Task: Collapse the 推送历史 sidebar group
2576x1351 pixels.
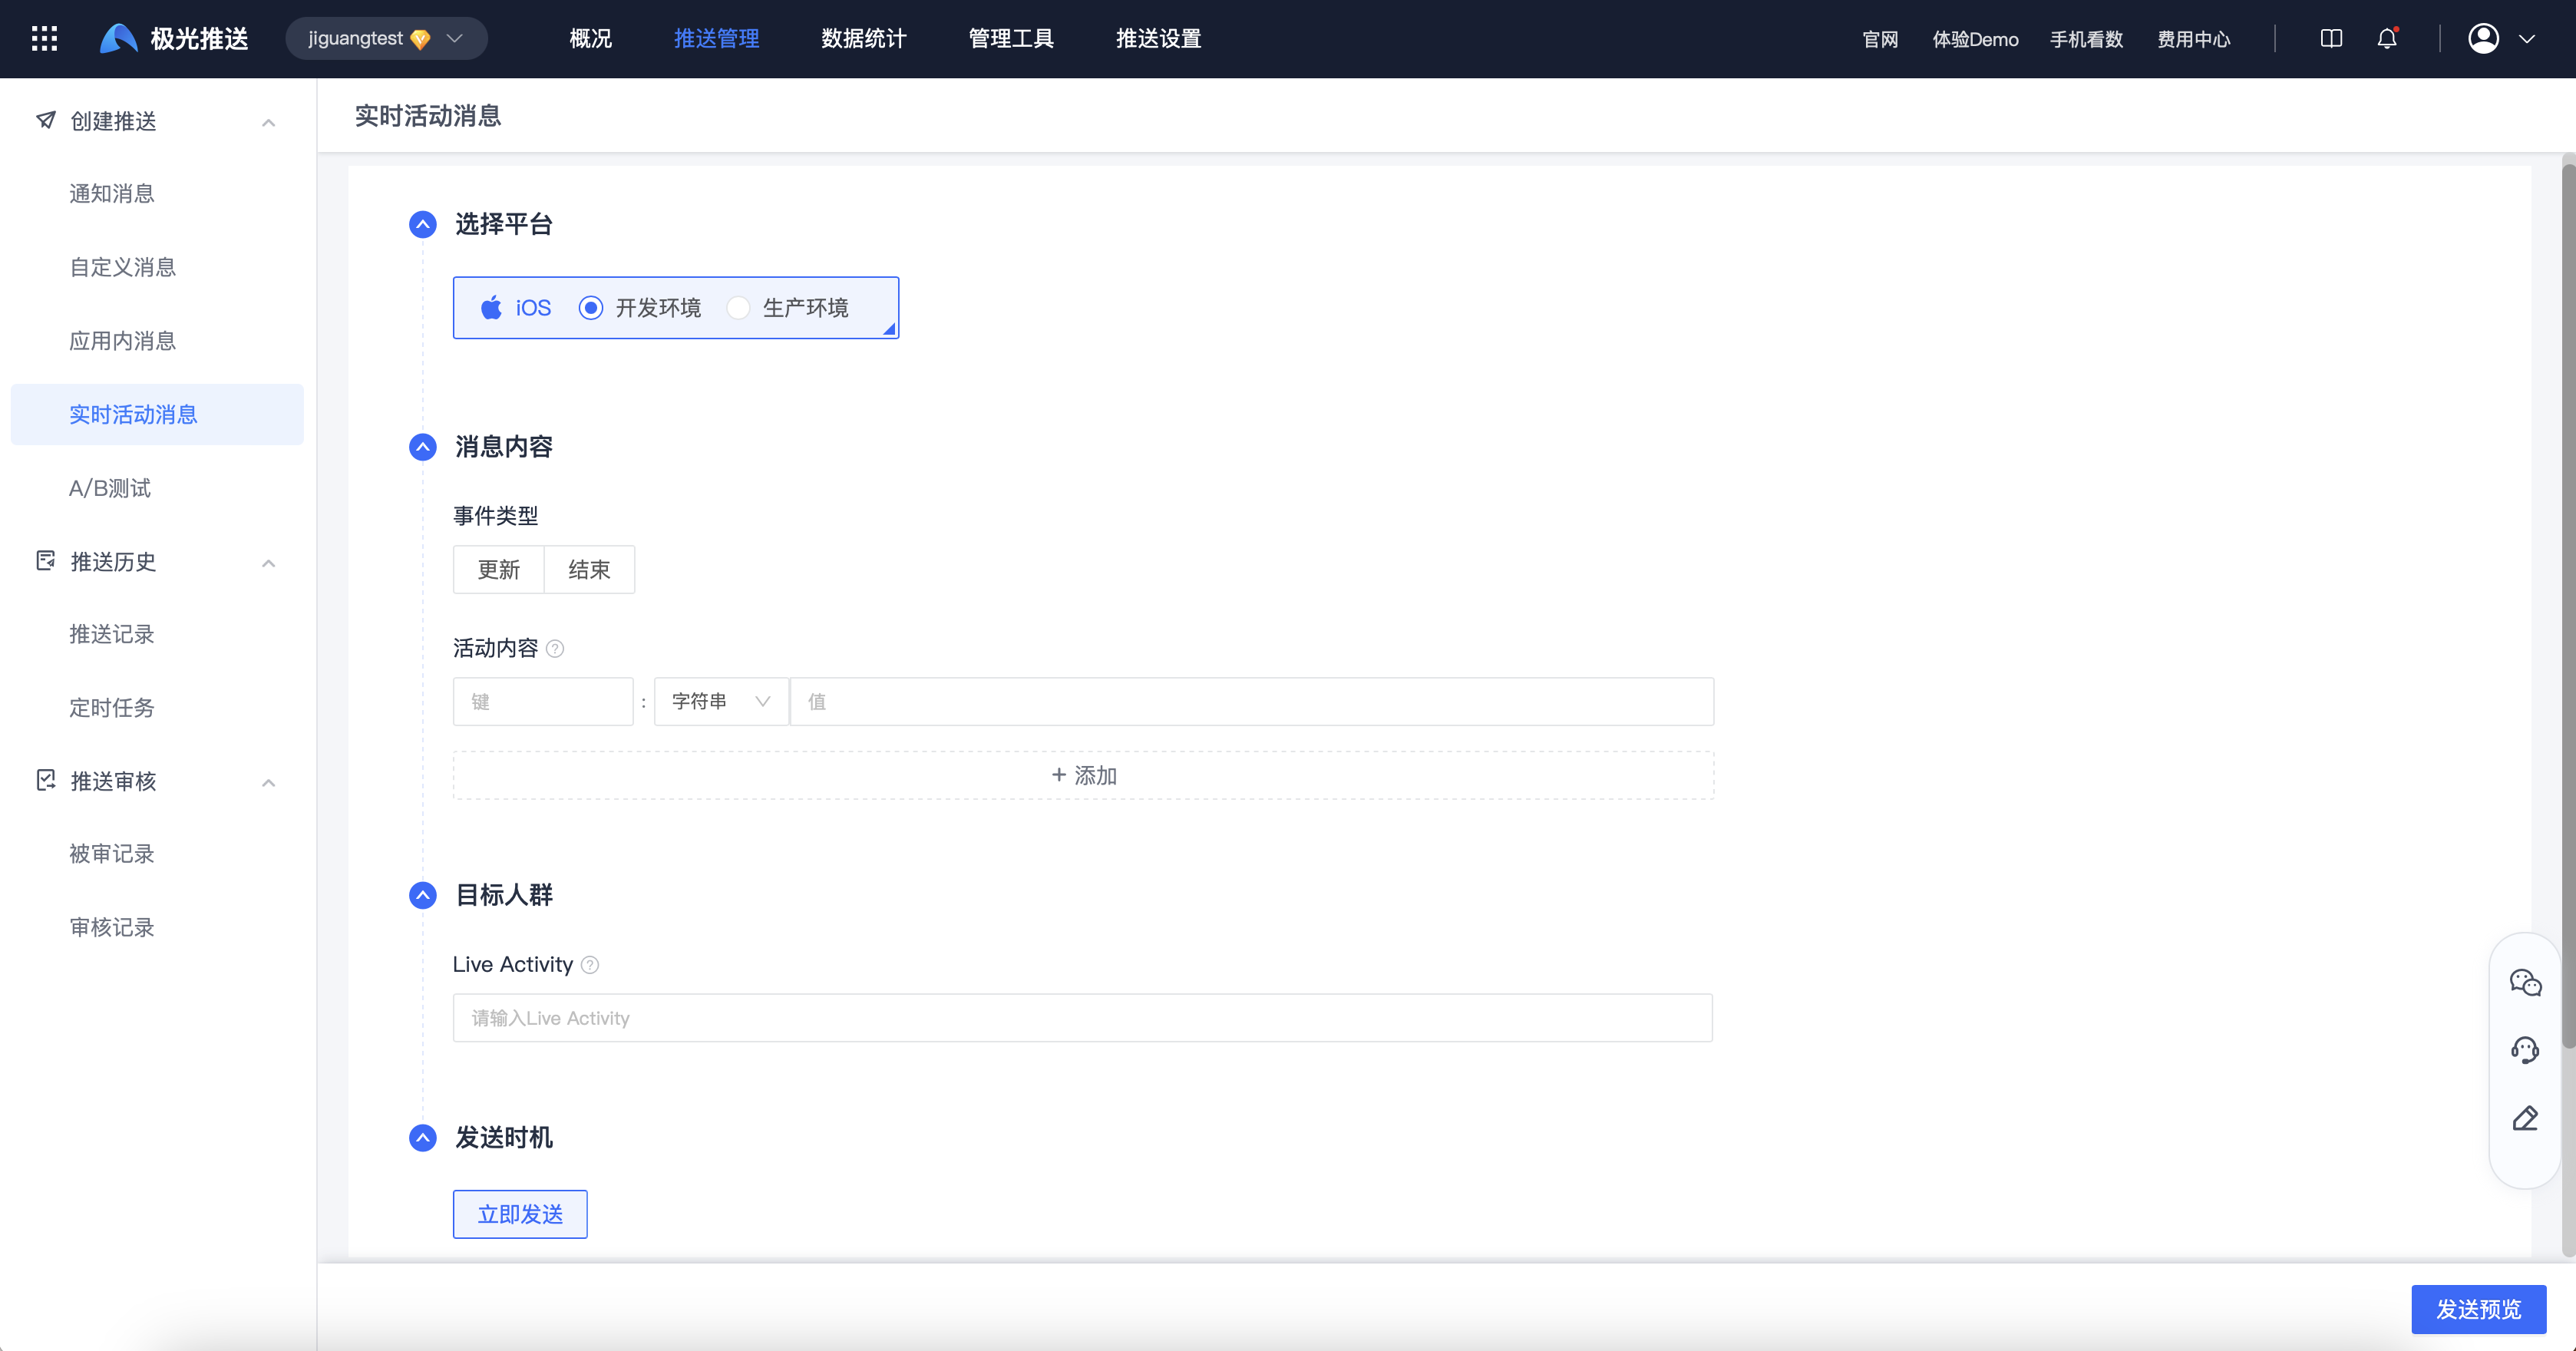Action: [268, 563]
